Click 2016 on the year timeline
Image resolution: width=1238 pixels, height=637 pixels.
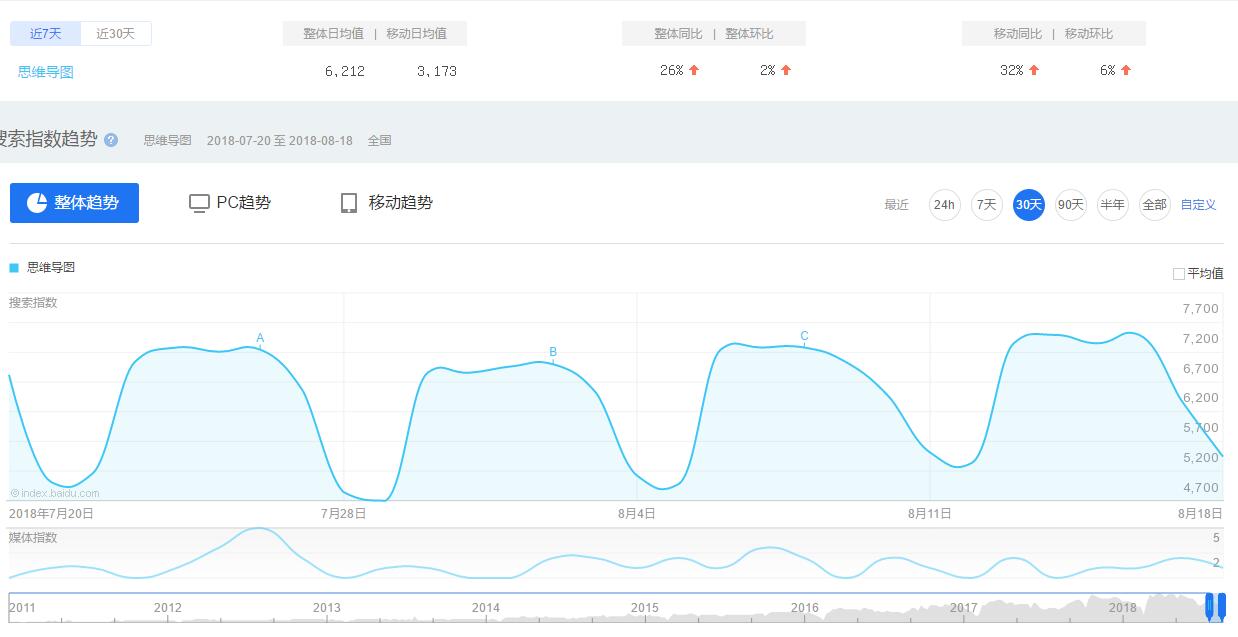[805, 607]
